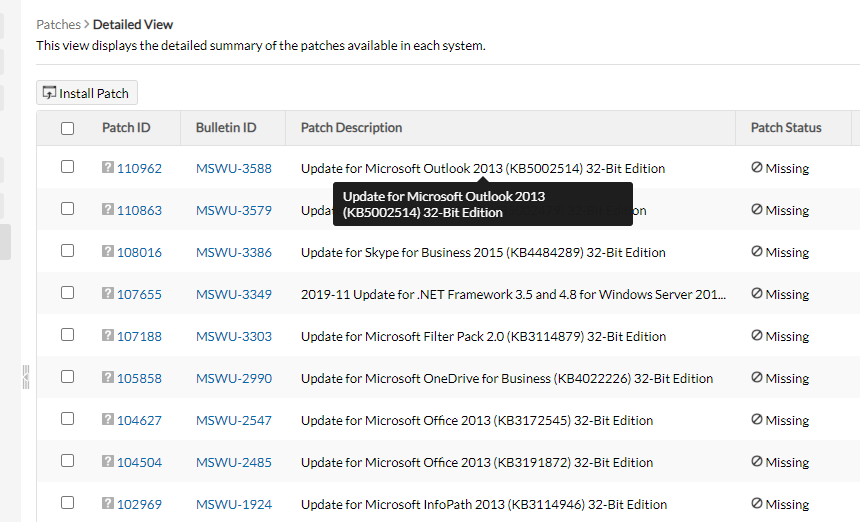Toggle the select-all checkbox in table header

click(x=67, y=128)
